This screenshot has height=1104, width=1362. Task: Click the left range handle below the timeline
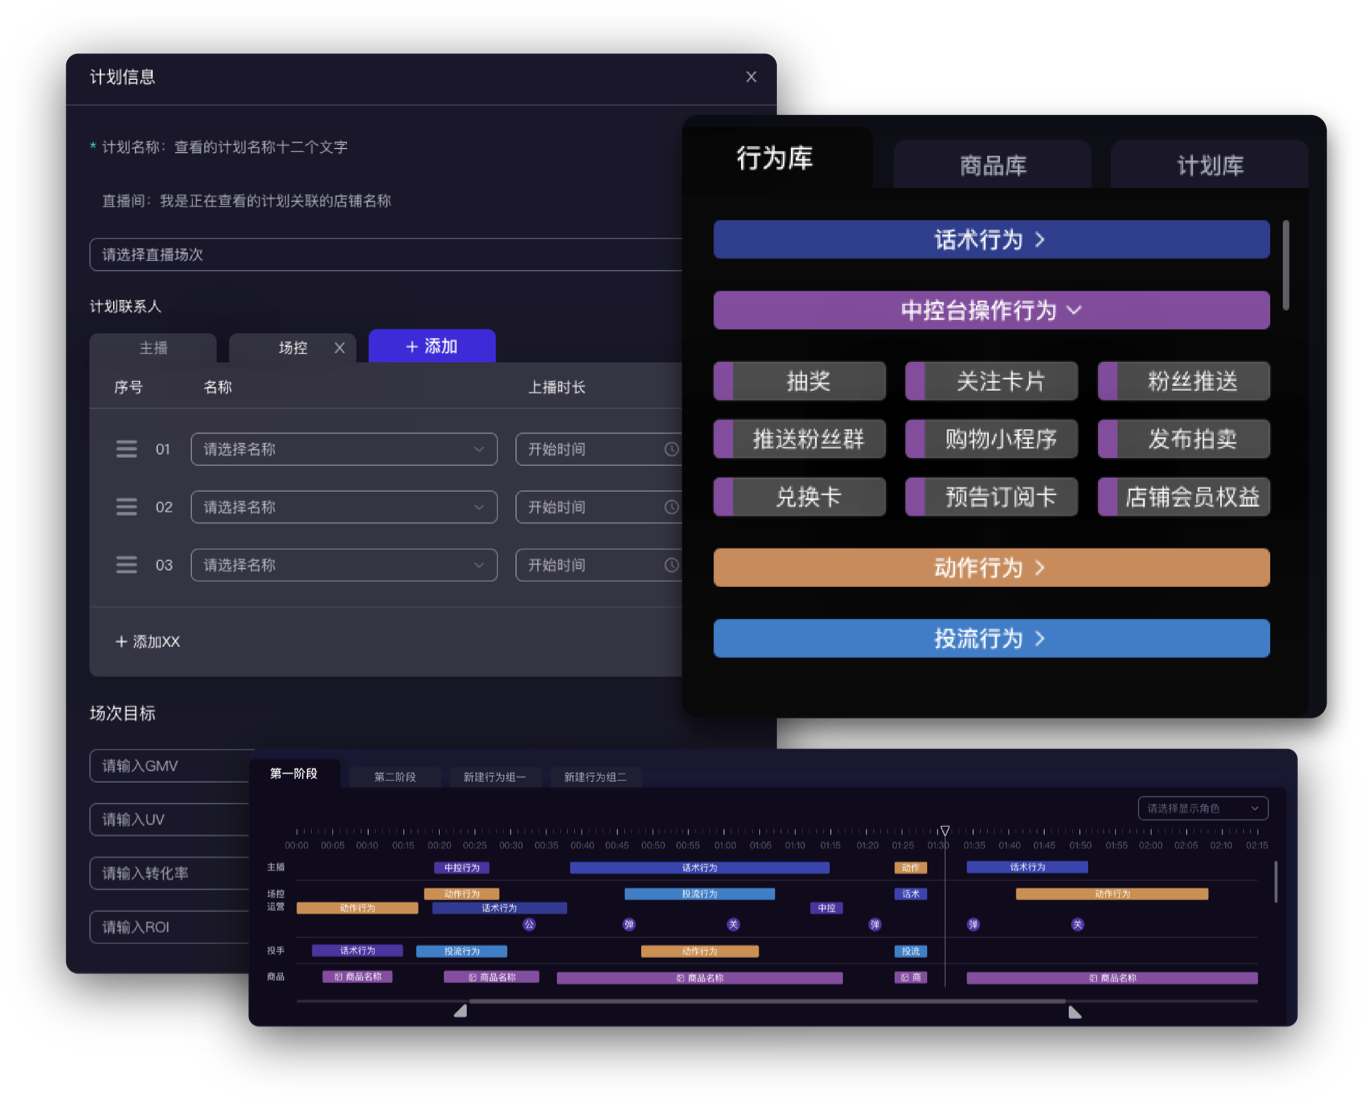click(460, 1011)
